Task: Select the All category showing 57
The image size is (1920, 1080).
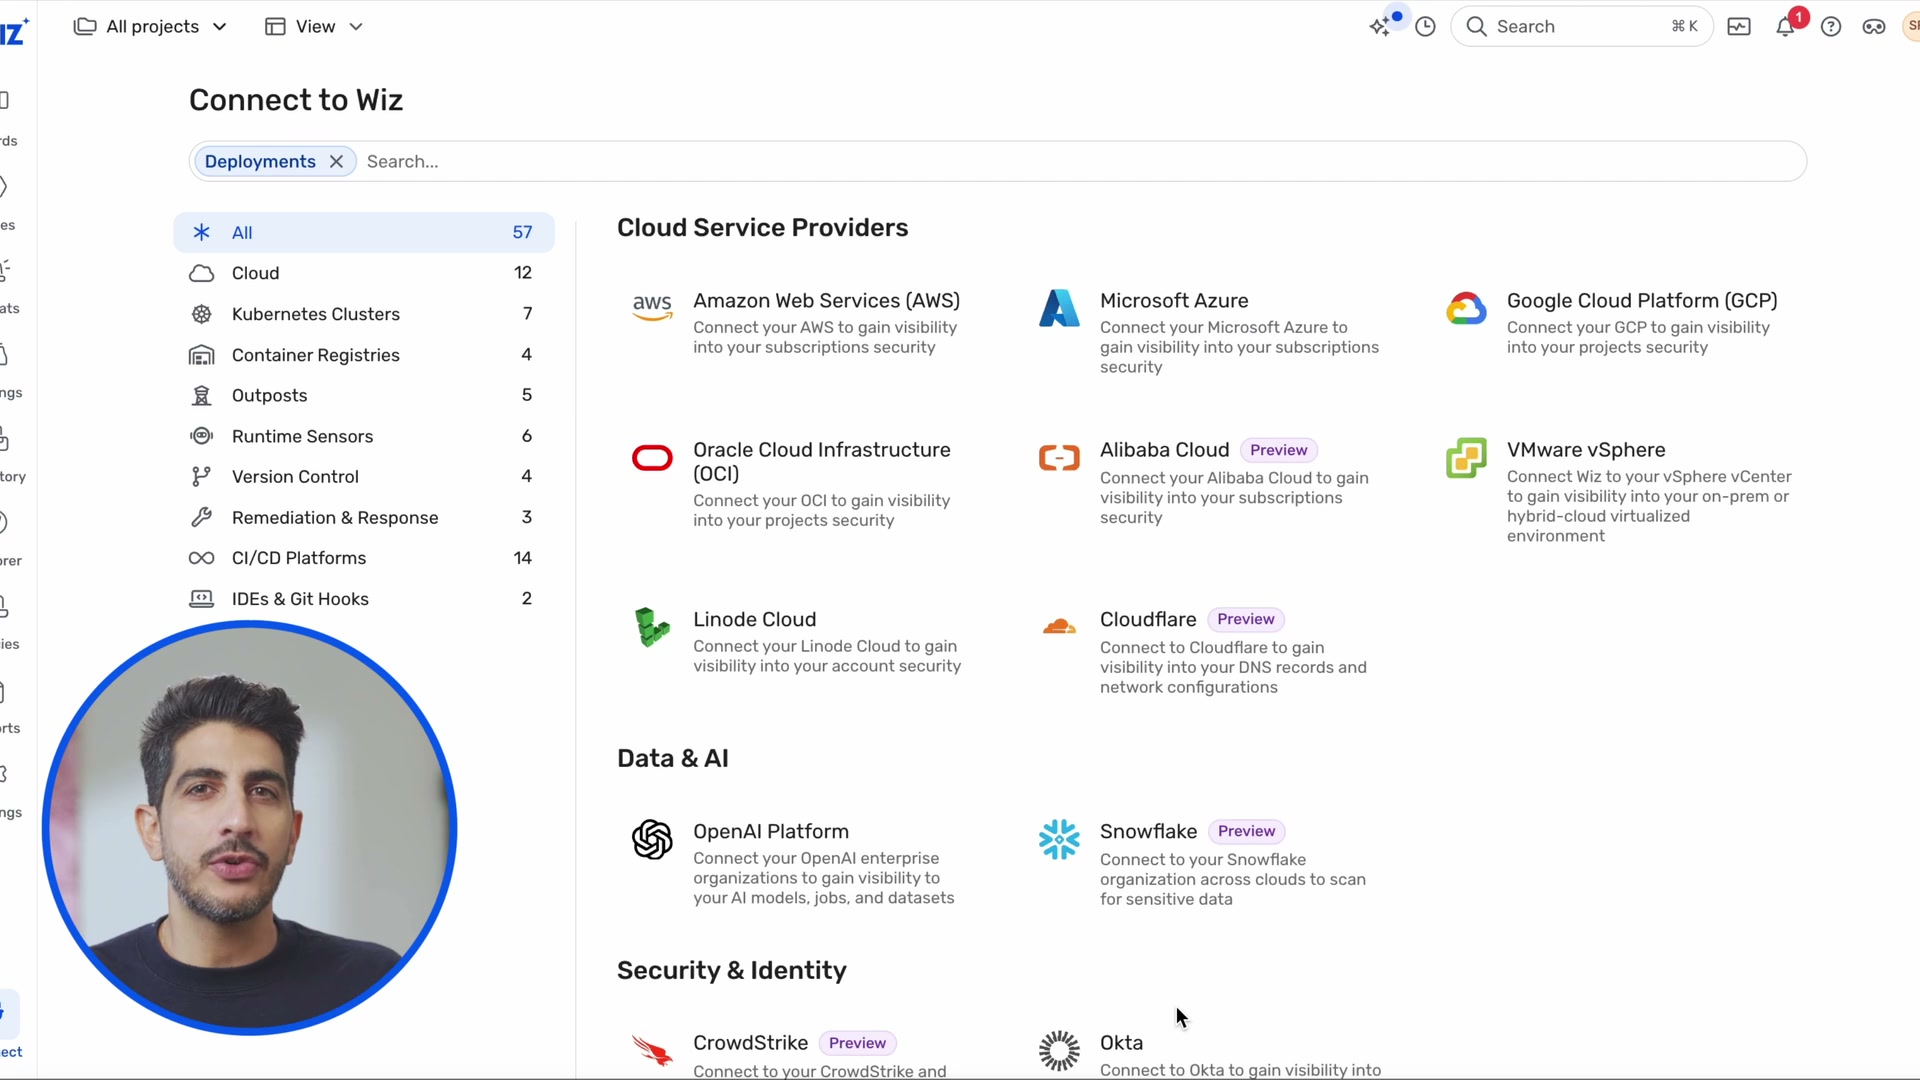Action: click(364, 232)
